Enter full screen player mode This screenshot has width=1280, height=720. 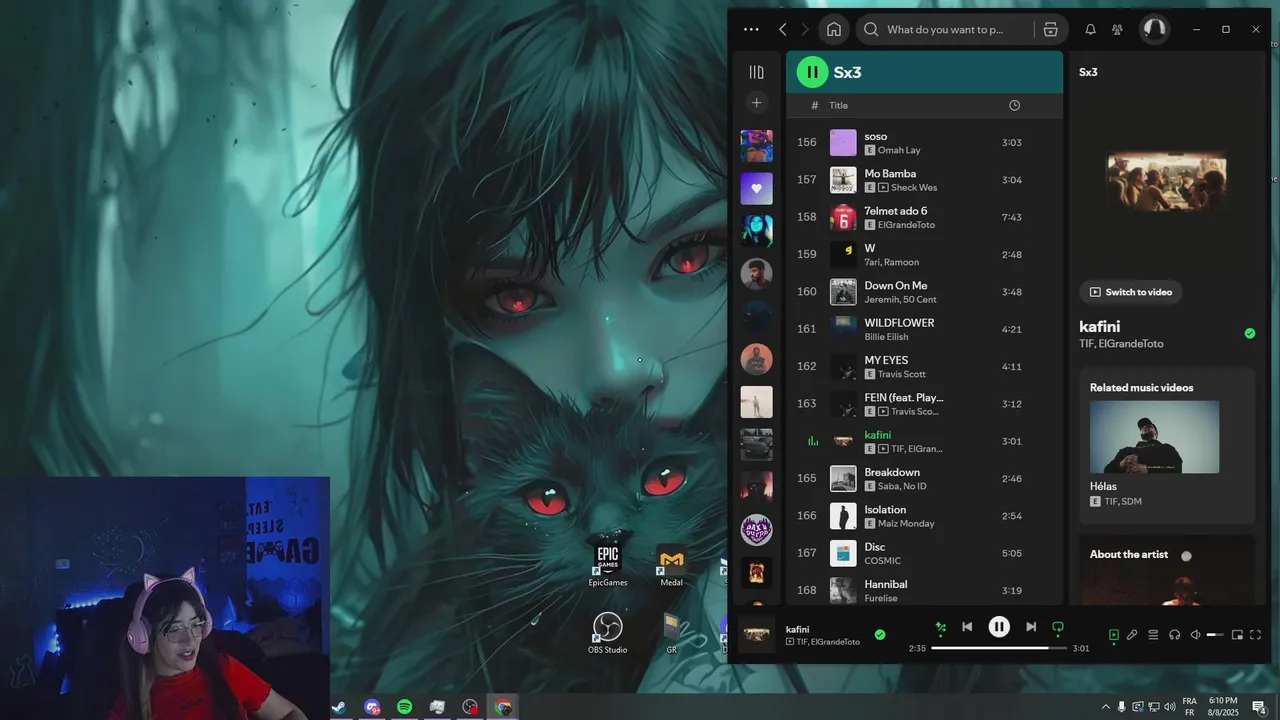click(x=1256, y=634)
